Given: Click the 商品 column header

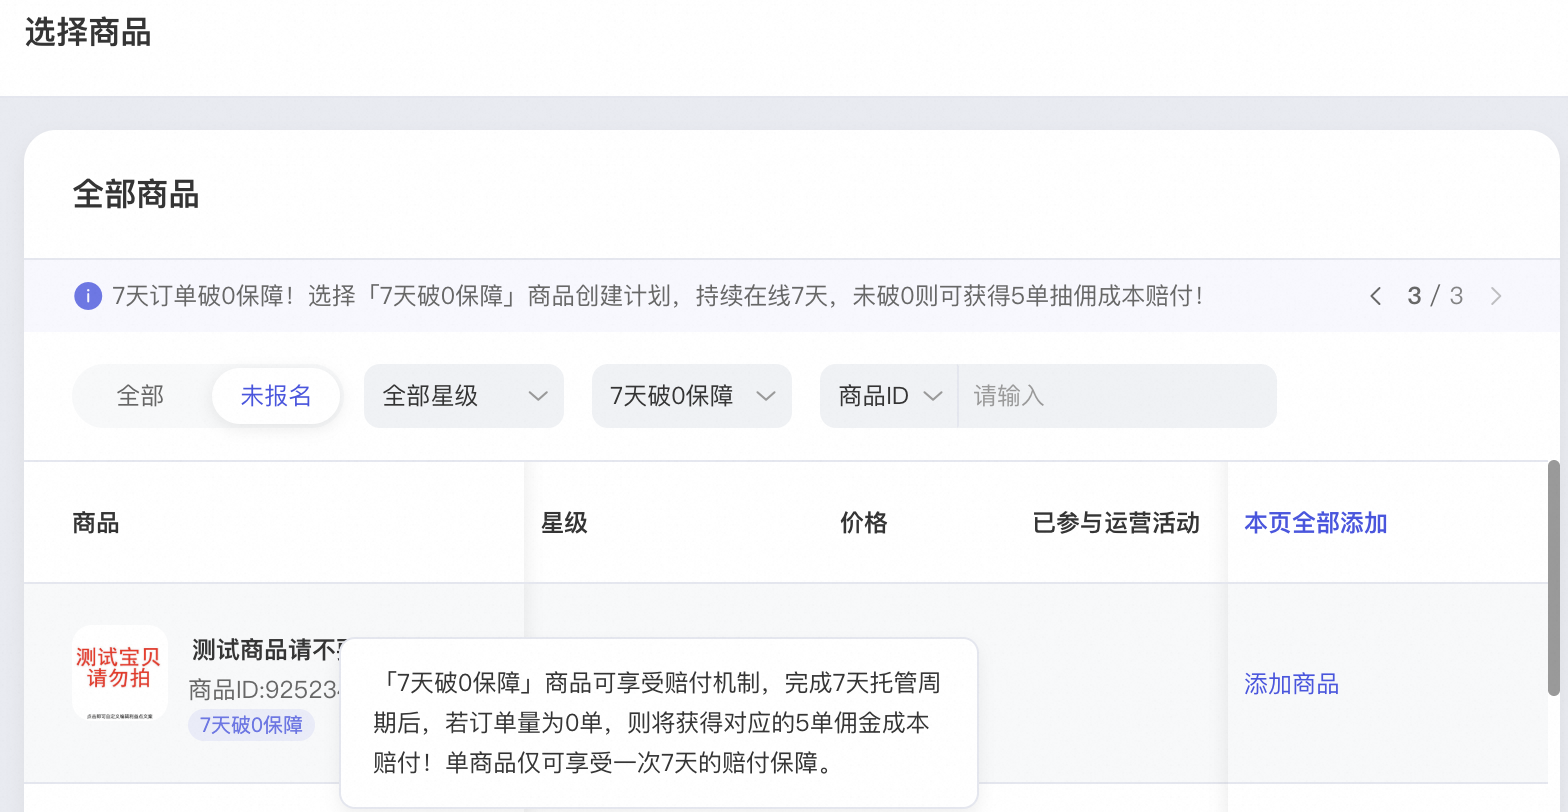Looking at the screenshot, I should [x=96, y=523].
